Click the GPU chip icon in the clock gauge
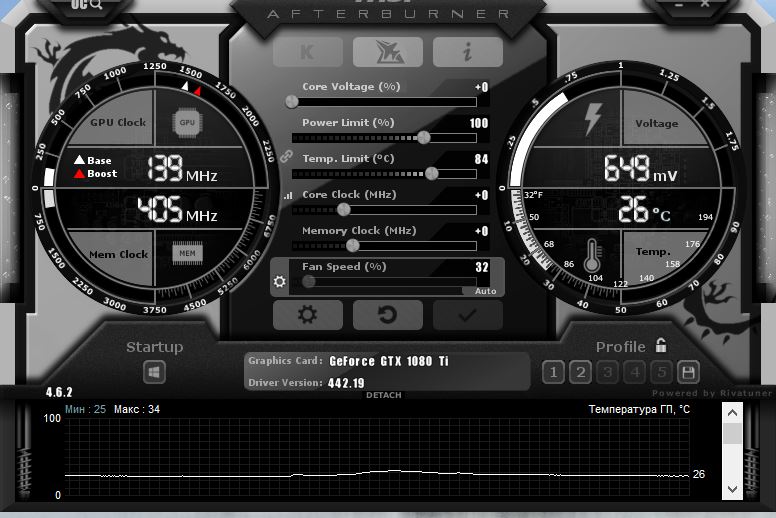This screenshot has width=776, height=518. (x=187, y=123)
